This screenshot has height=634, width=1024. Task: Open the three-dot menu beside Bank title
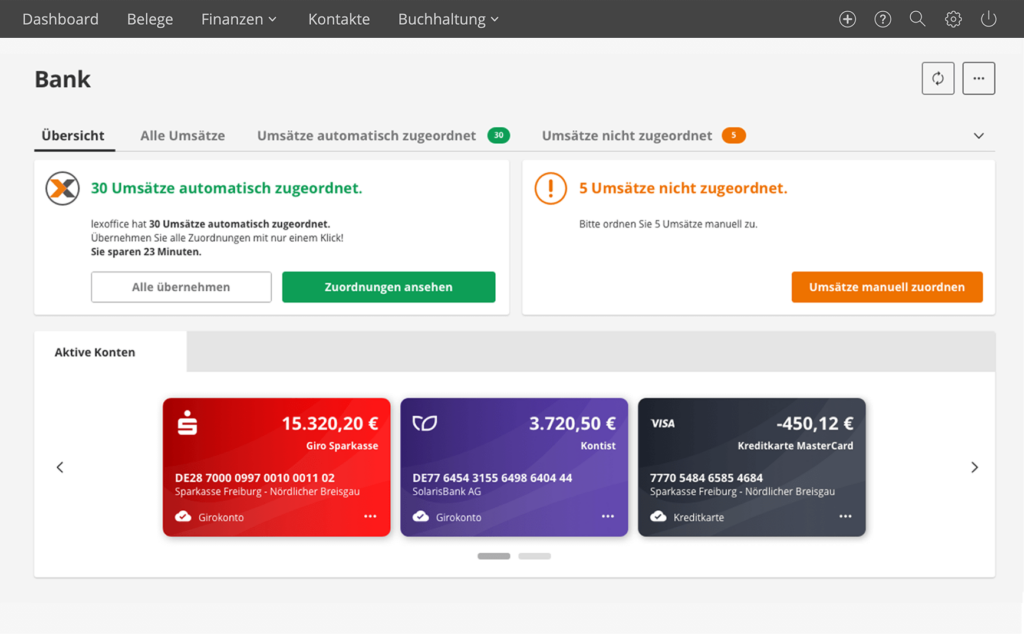(x=978, y=79)
